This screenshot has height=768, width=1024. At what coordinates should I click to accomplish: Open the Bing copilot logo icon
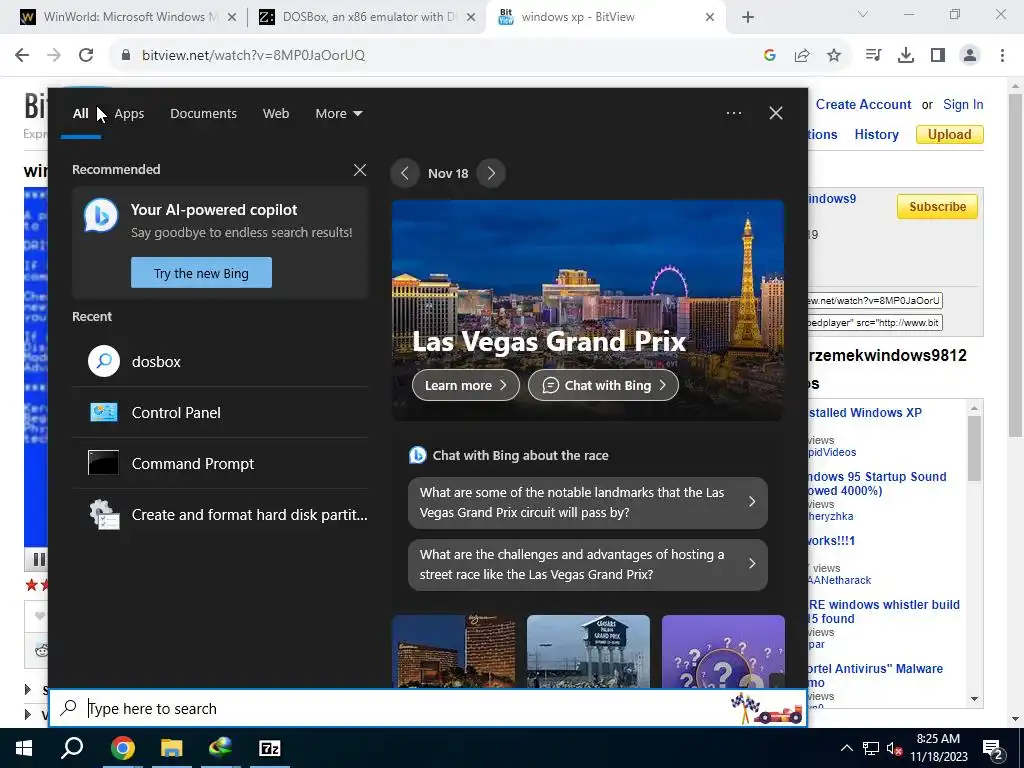click(x=101, y=216)
